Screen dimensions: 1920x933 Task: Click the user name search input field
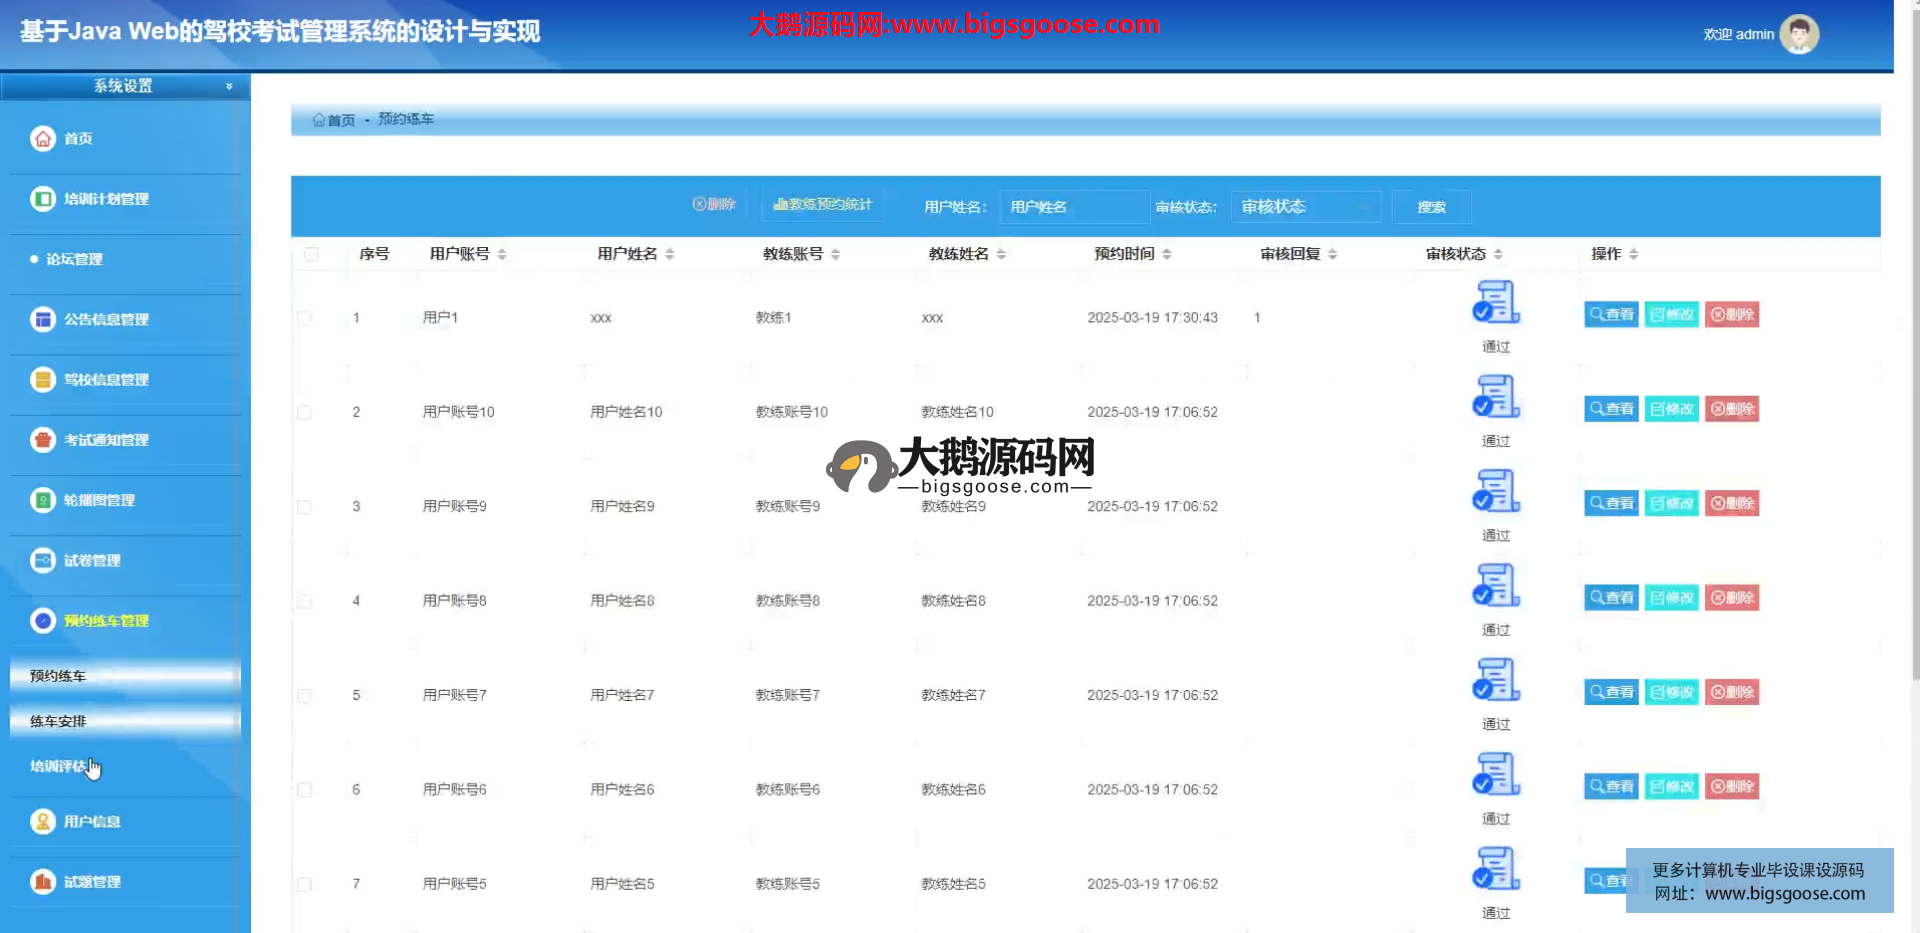click(1074, 207)
